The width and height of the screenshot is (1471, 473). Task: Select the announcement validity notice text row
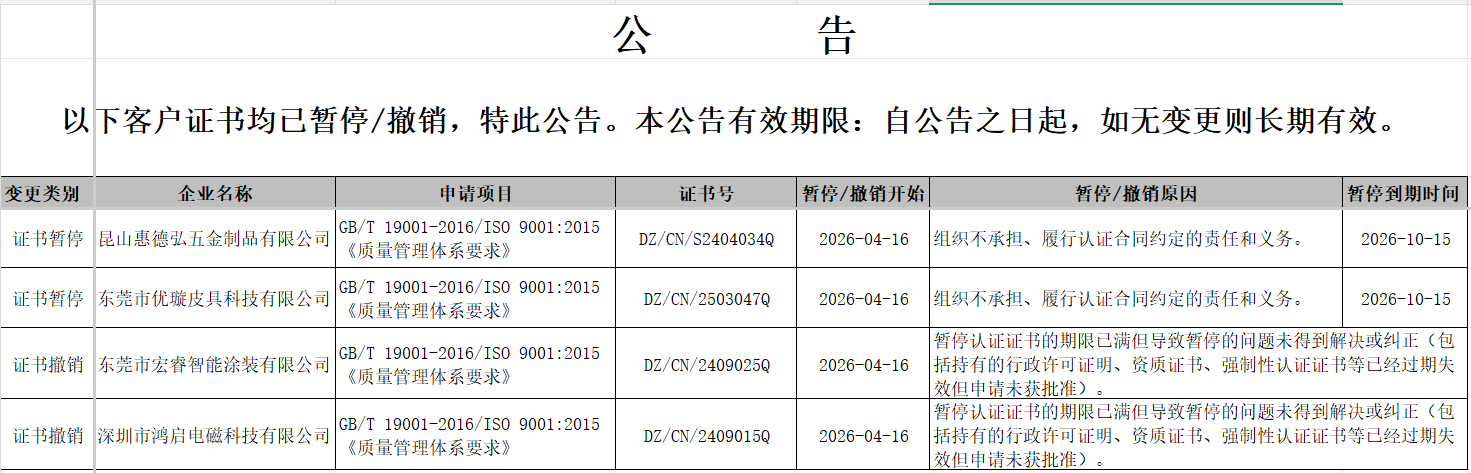coord(728,122)
